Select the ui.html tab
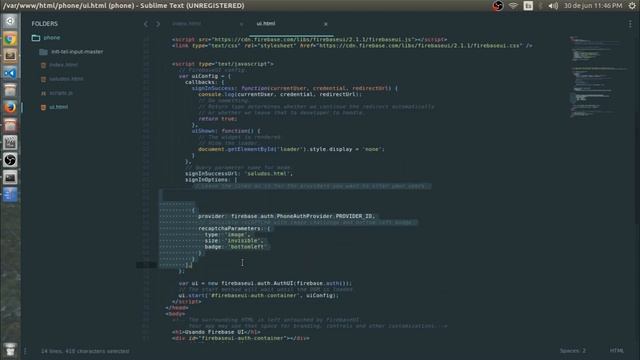640x360 pixels. 266,24
